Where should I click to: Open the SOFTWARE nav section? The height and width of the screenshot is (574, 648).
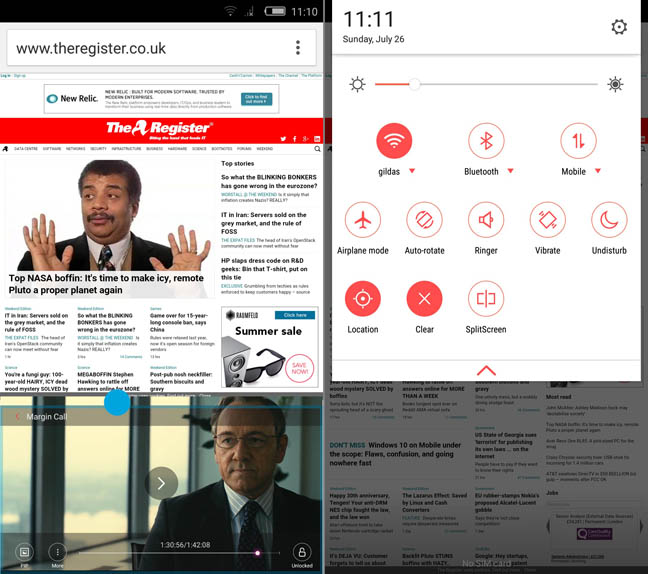click(52, 149)
